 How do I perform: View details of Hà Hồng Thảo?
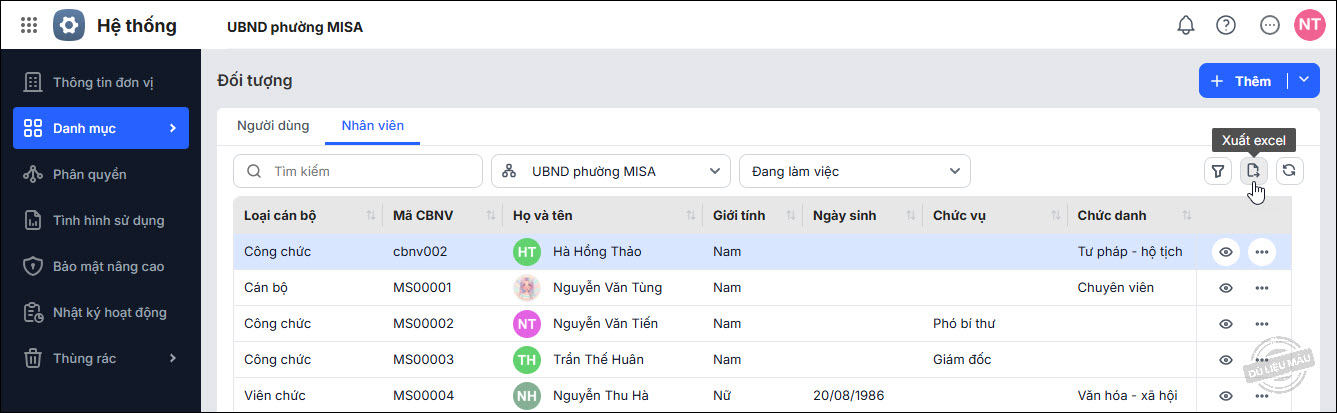click(x=1226, y=252)
